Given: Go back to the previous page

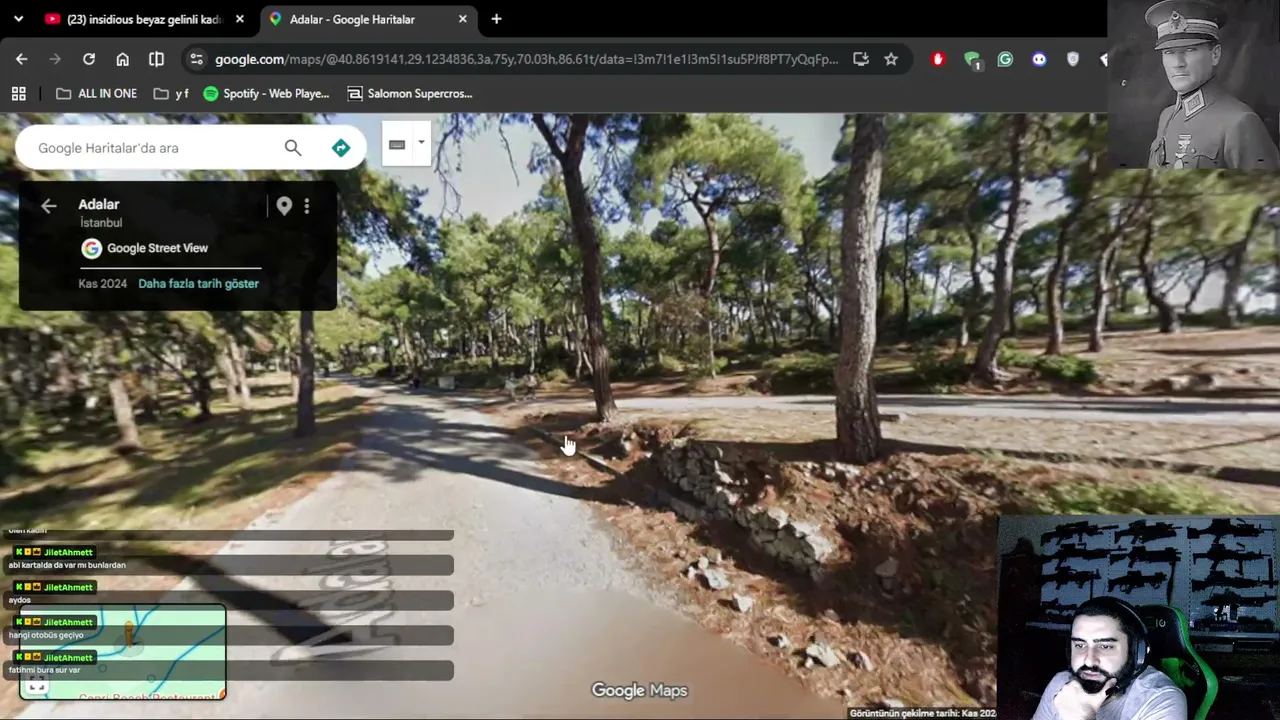Looking at the screenshot, I should [21, 59].
